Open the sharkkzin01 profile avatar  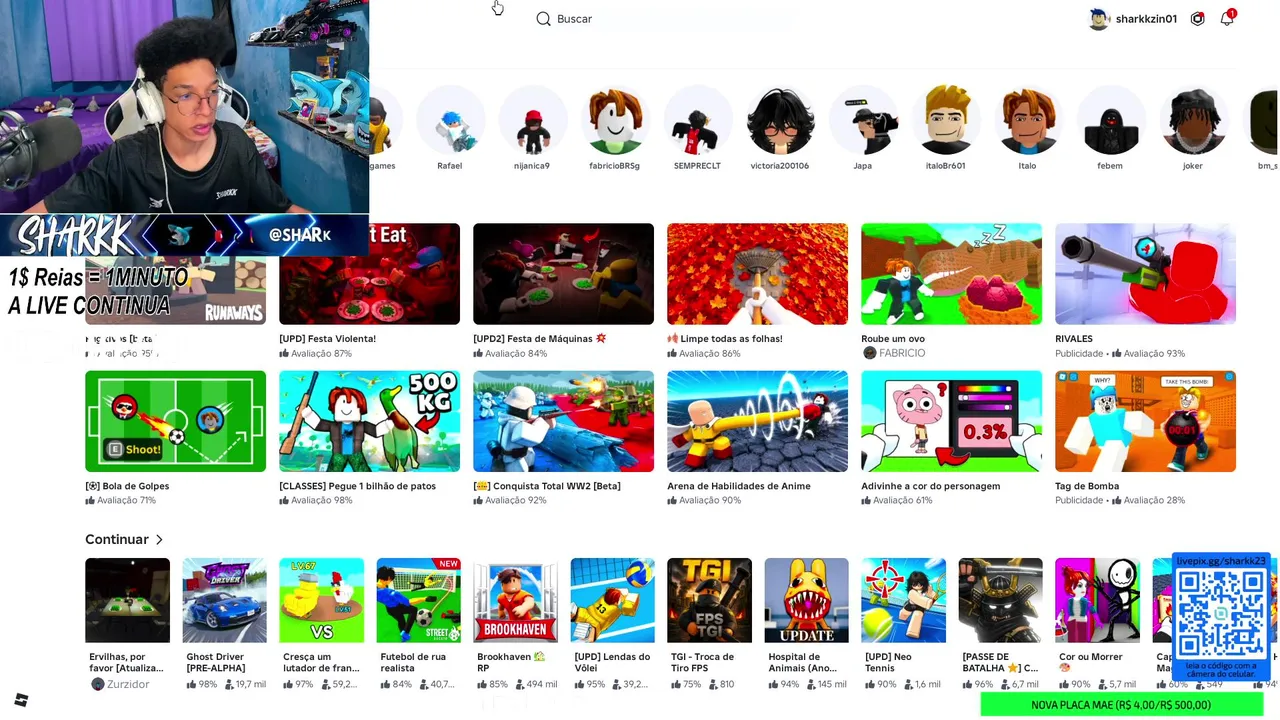click(1099, 19)
